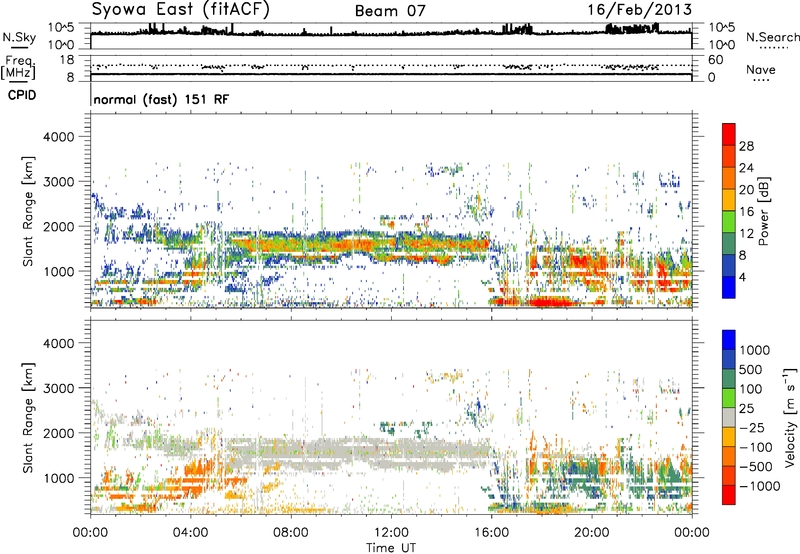This screenshot has width=800, height=554.
Task: Click the orange power band near 12:00 UT
Action: tap(391, 244)
